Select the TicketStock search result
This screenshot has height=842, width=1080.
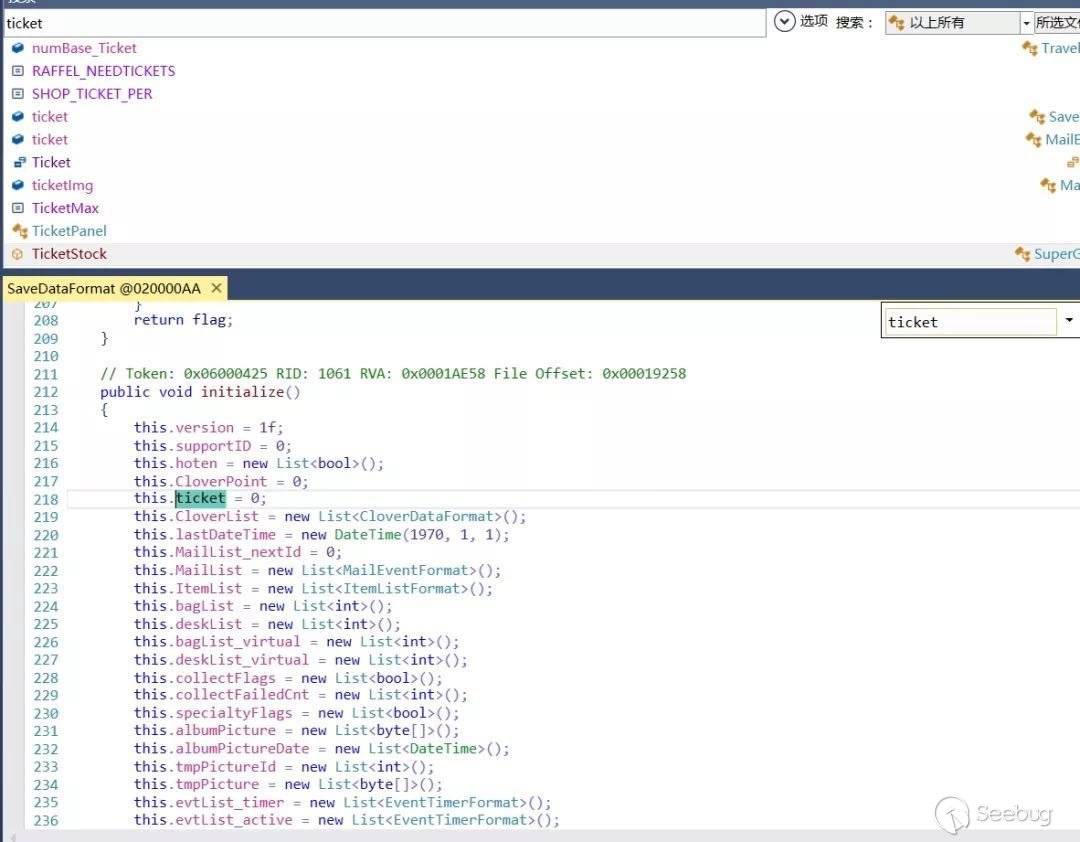(69, 254)
